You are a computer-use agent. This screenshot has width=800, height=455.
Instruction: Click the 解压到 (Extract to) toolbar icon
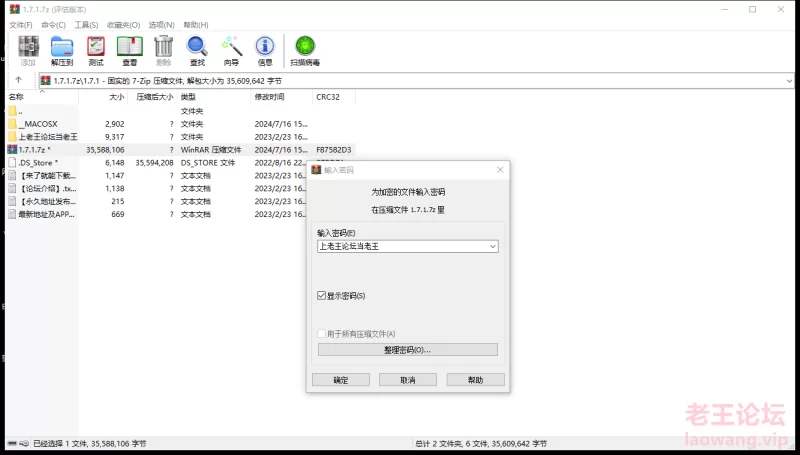point(62,46)
